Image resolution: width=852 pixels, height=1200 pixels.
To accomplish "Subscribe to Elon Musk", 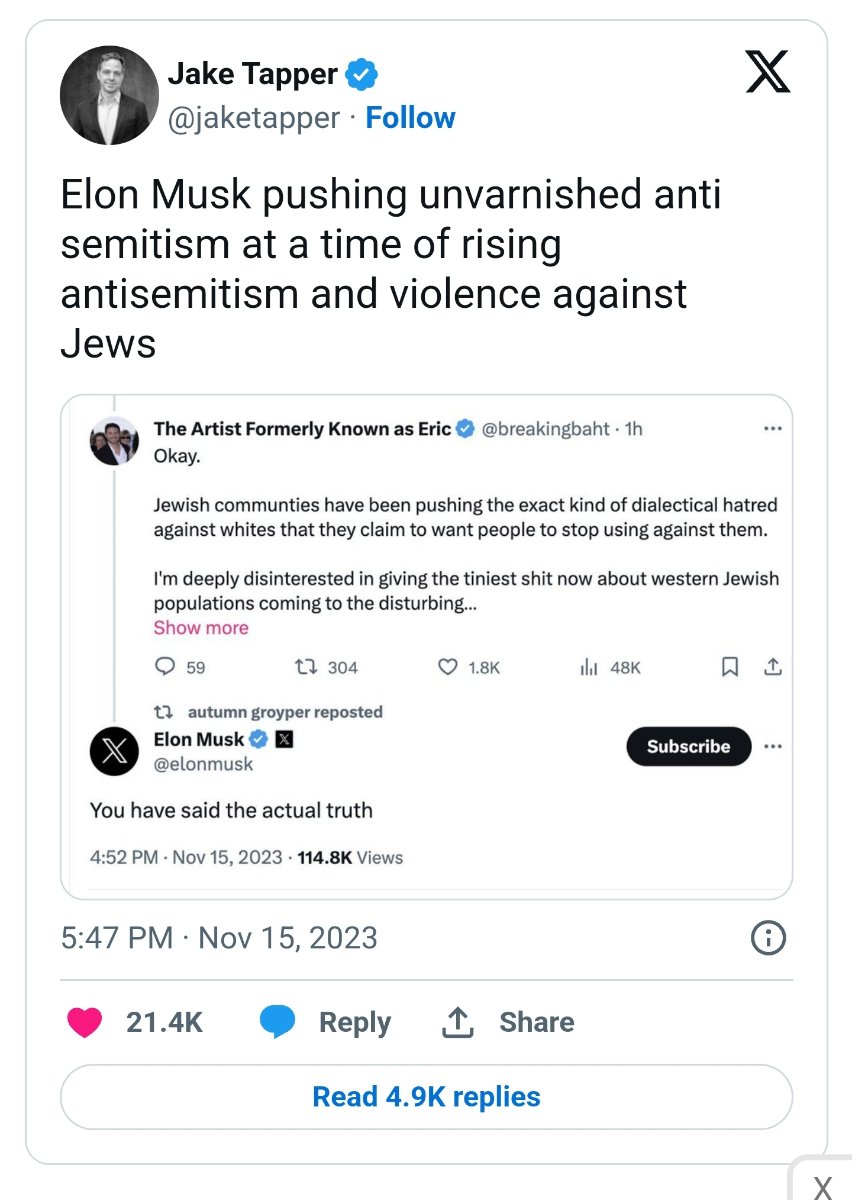I will pos(688,746).
